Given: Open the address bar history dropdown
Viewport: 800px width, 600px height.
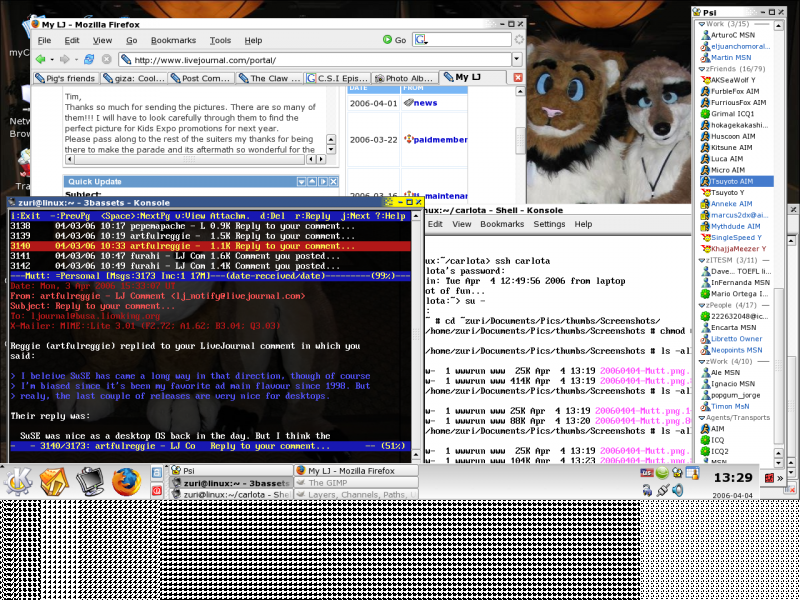Looking at the screenshot, I should [517, 58].
